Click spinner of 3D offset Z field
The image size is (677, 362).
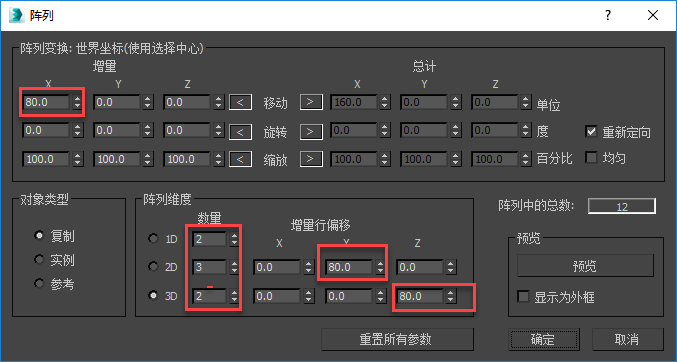pos(451,296)
